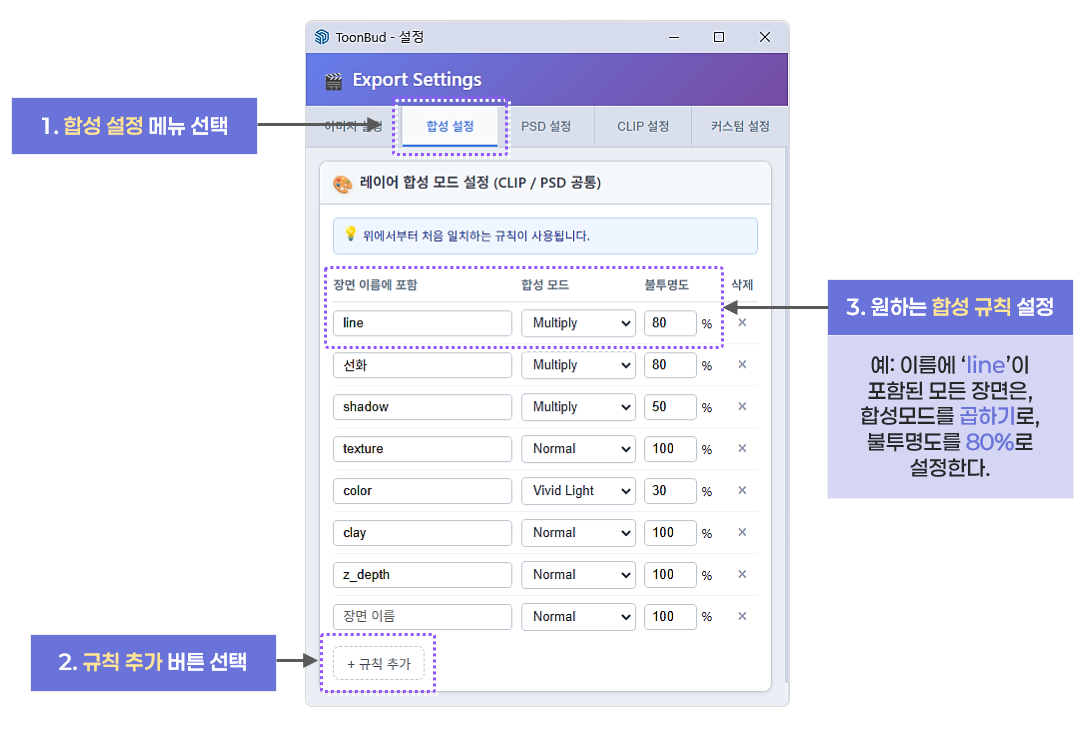Open blend mode dropdown for 선화 rule
The width and height of the screenshot is (1087, 739).
coord(579,365)
